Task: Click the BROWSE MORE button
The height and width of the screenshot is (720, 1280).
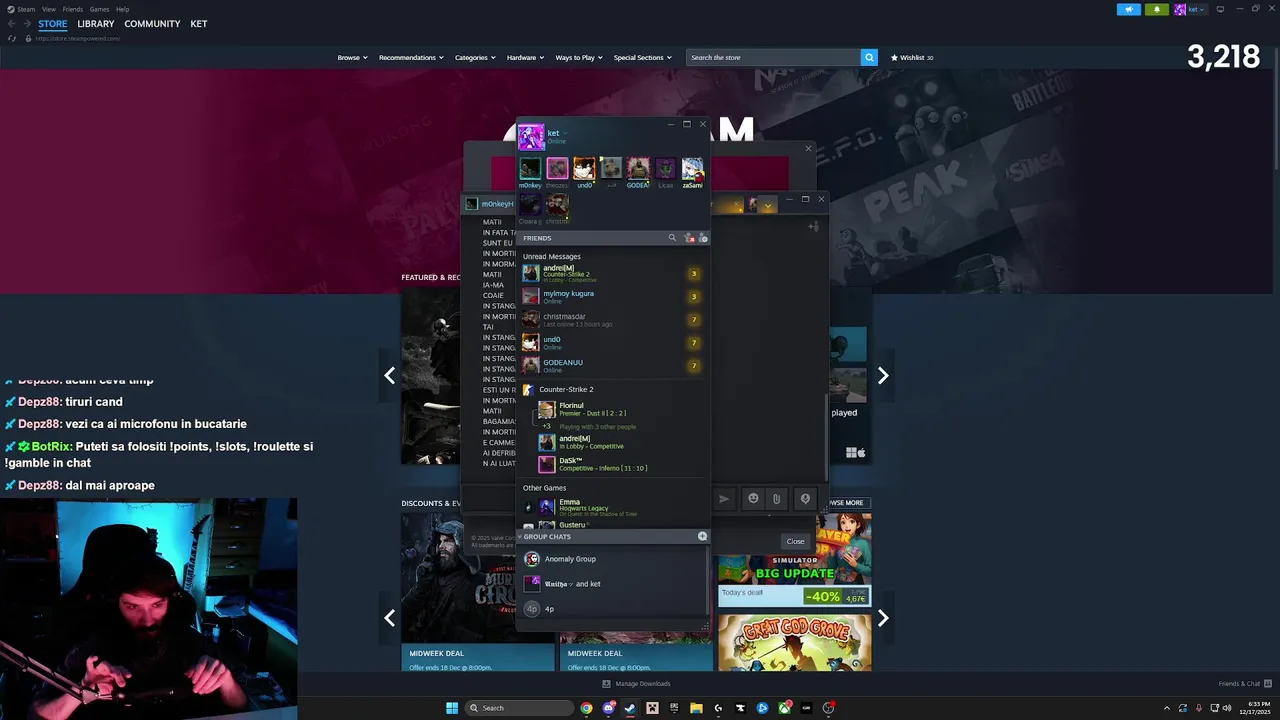Action: click(x=848, y=503)
